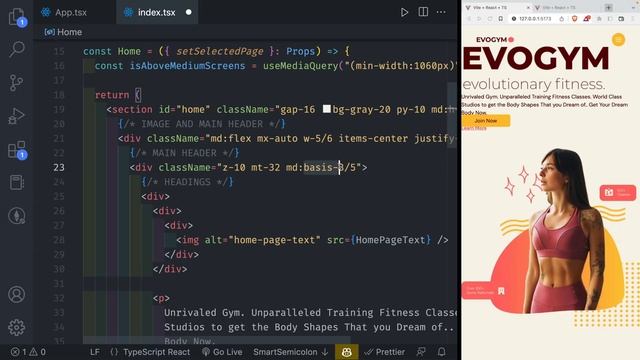Open the browser extensions puzzle icon

pyautogui.click(x=599, y=19)
